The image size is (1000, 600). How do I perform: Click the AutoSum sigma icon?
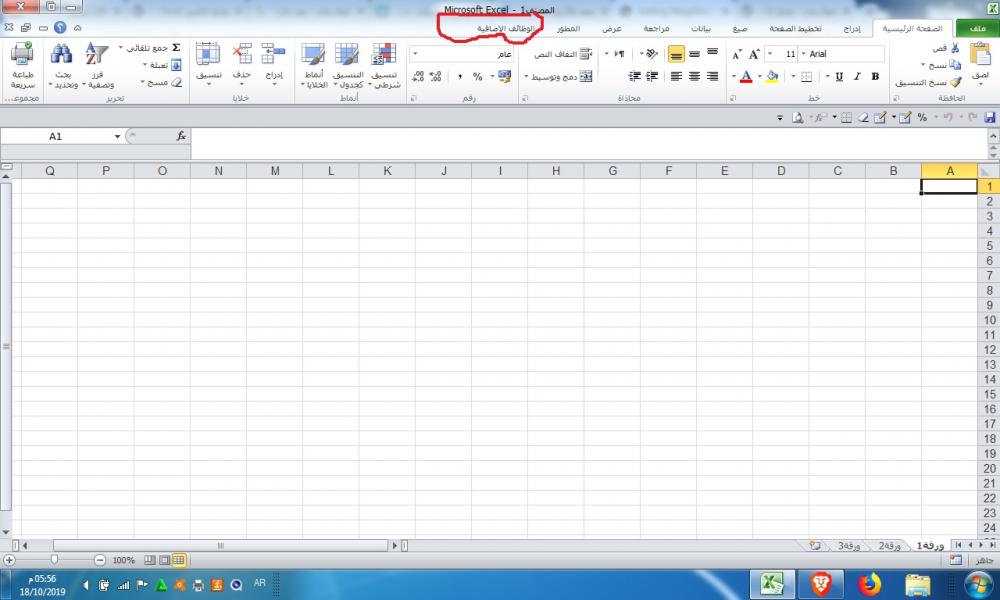pyautogui.click(x=176, y=47)
